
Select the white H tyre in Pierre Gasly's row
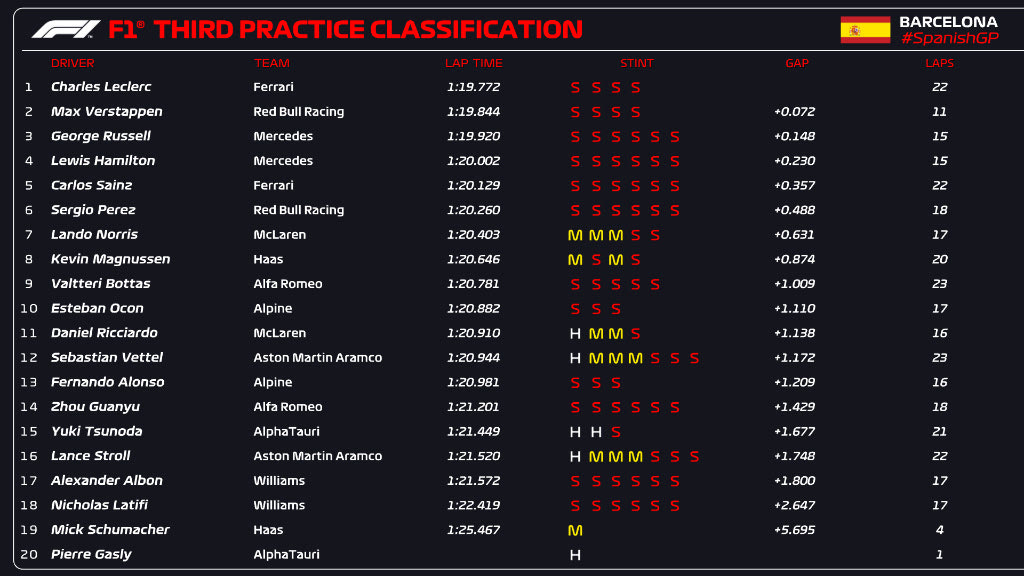tap(575, 555)
